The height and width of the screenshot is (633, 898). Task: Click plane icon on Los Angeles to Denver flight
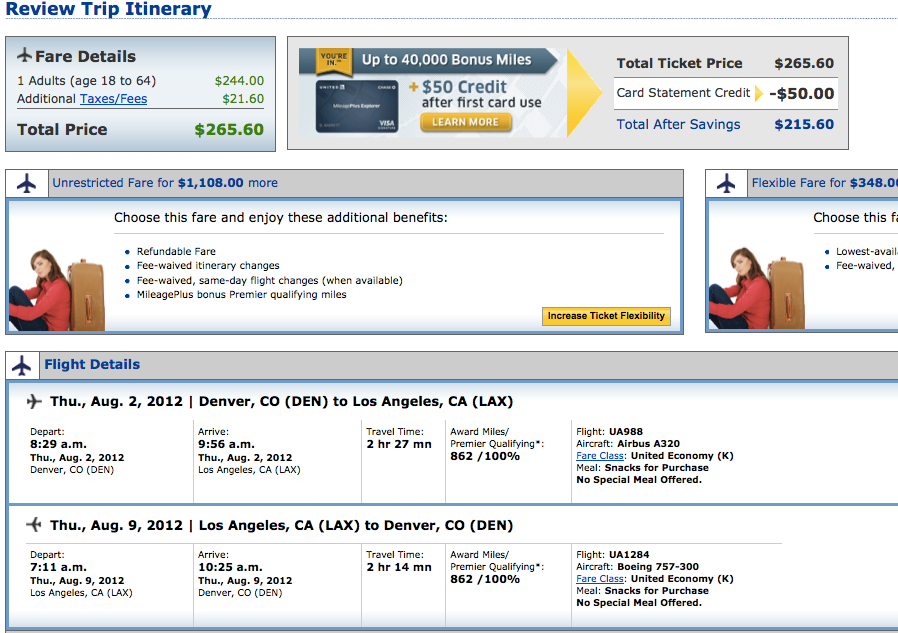[34, 525]
